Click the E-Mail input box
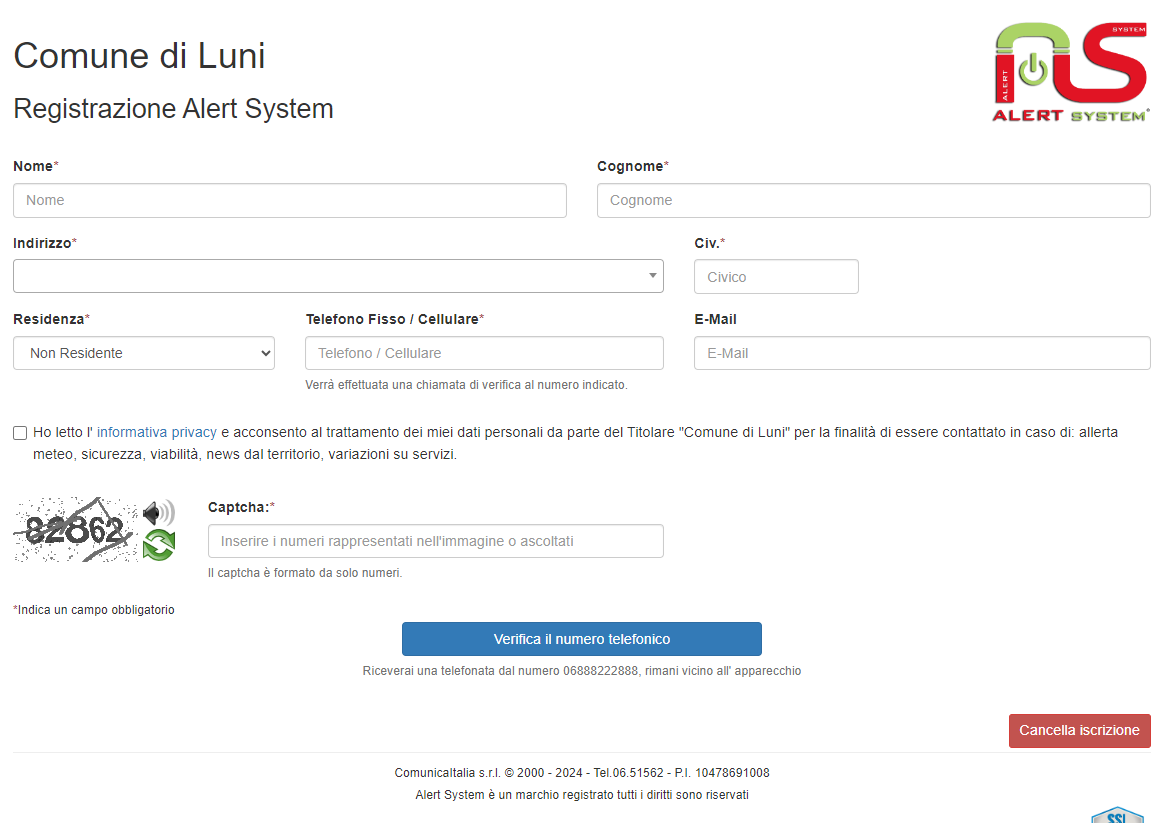 coord(921,353)
